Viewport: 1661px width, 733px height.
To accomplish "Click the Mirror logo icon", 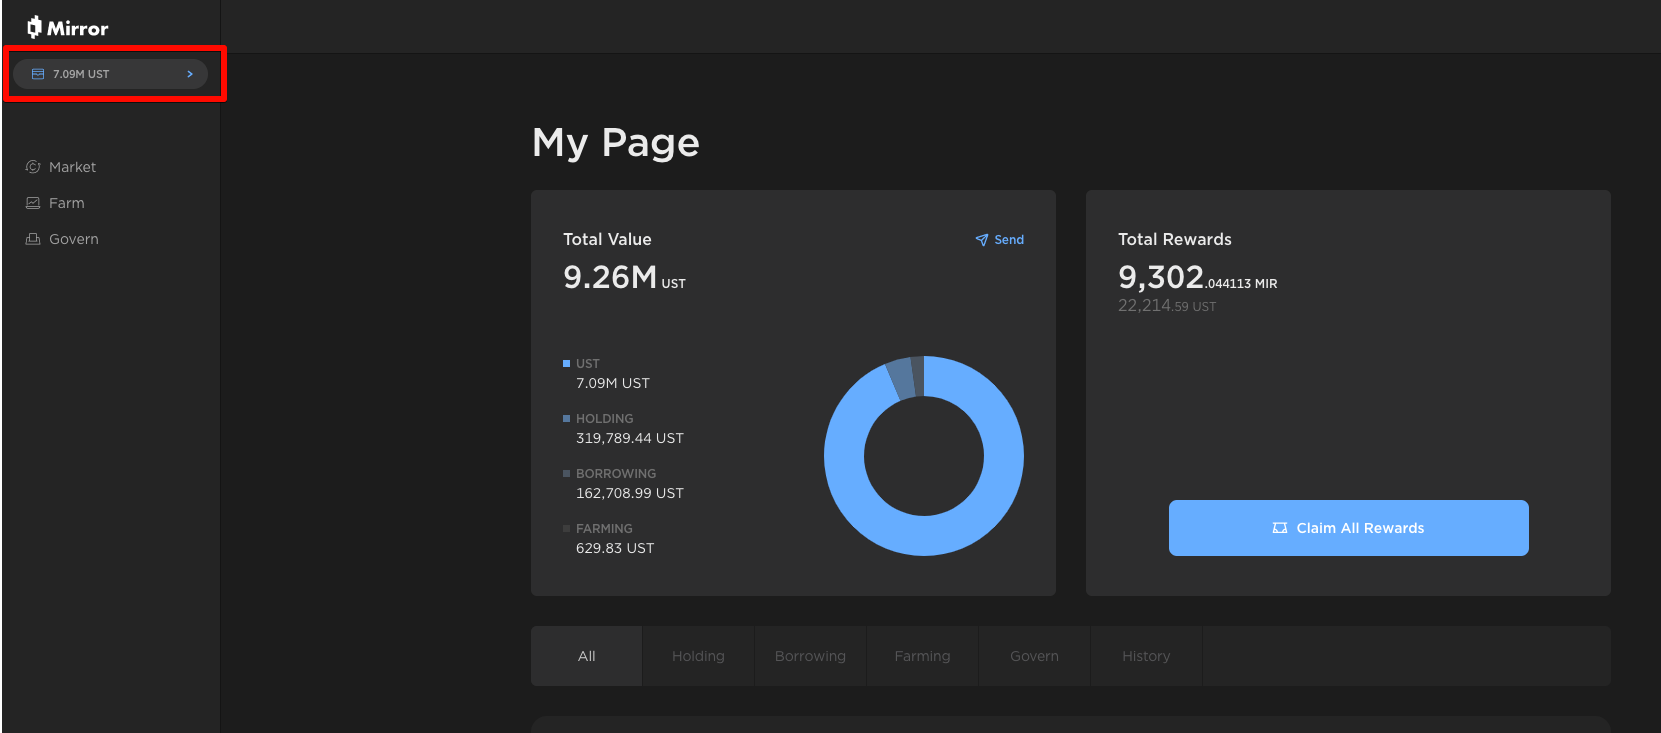I will tap(34, 28).
